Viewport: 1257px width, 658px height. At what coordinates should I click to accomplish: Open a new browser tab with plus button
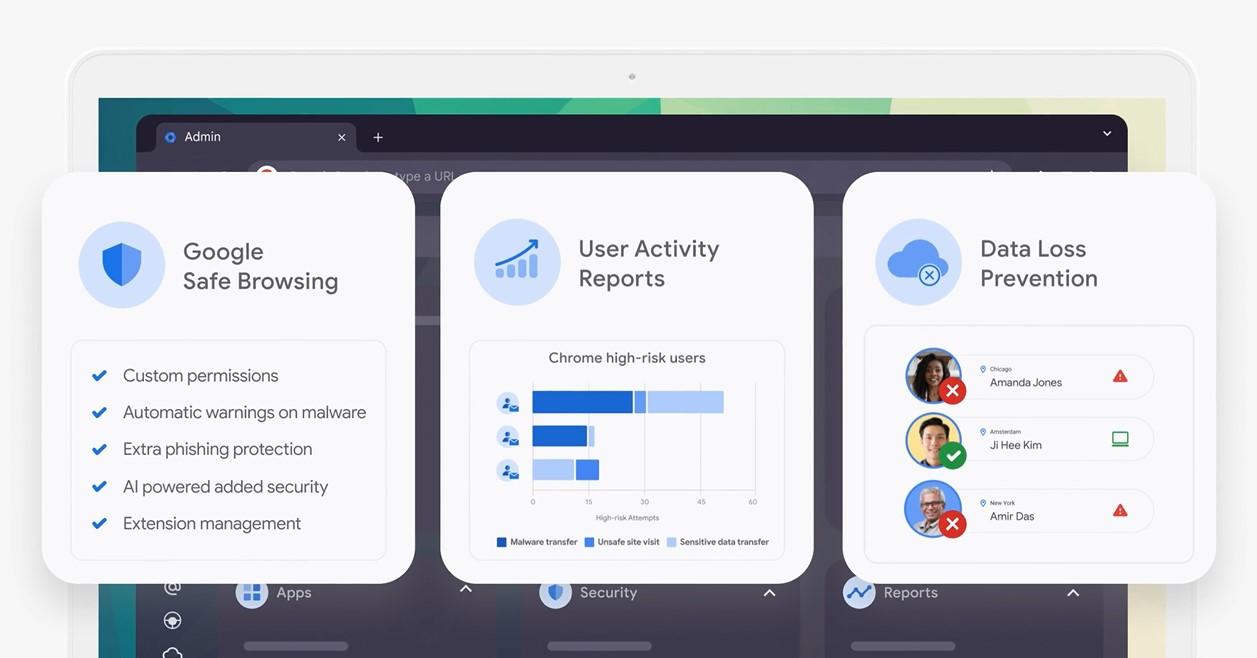click(378, 137)
